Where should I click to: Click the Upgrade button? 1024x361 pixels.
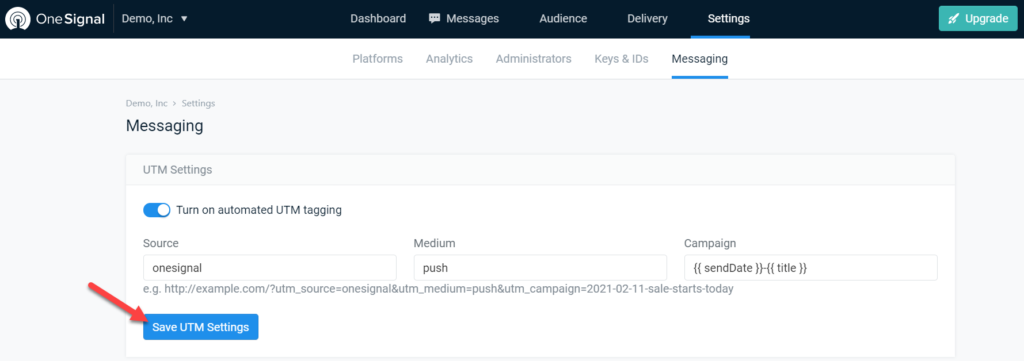[978, 19]
